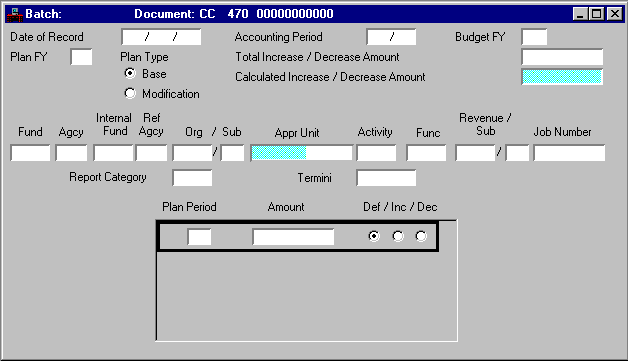Close the Batch document window

pos(615,14)
